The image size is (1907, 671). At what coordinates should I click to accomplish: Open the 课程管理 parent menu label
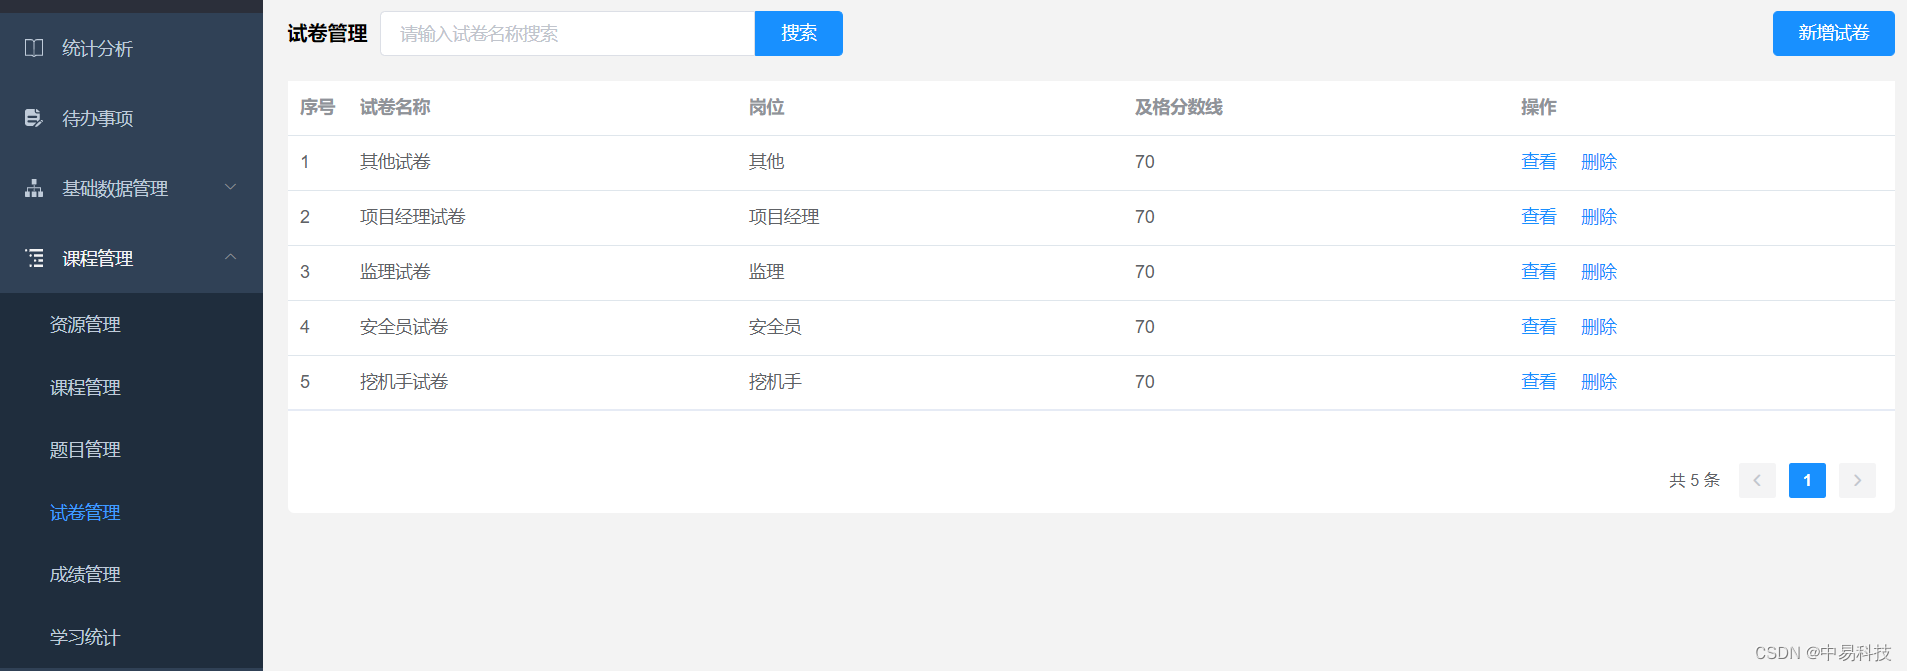click(97, 258)
